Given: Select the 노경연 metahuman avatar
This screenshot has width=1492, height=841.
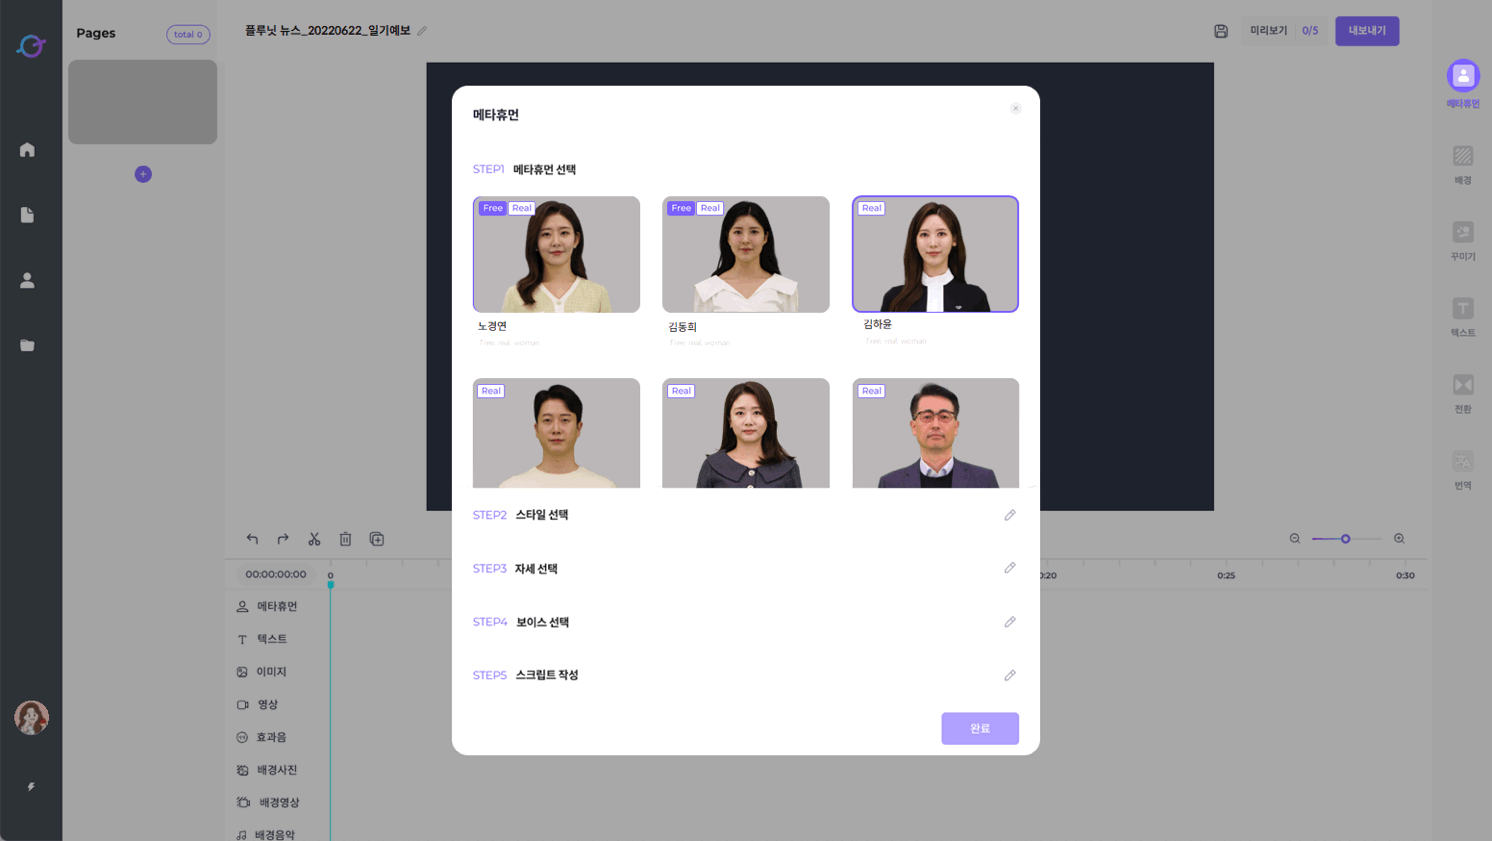Looking at the screenshot, I should point(556,255).
